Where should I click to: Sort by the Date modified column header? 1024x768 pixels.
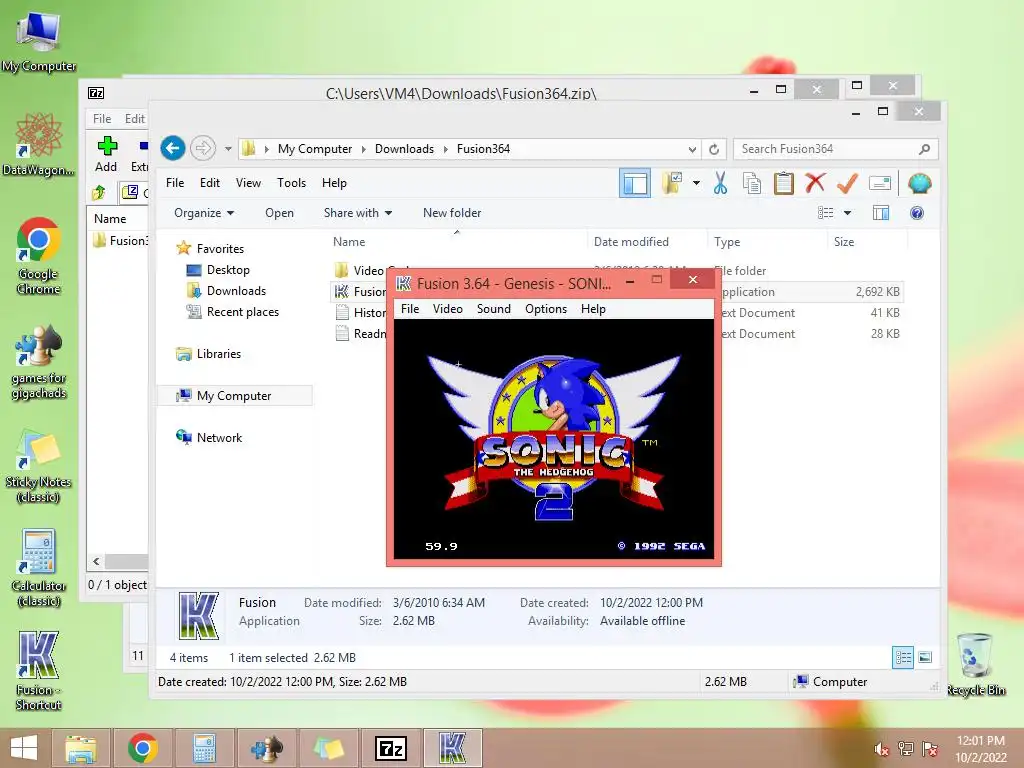click(631, 242)
